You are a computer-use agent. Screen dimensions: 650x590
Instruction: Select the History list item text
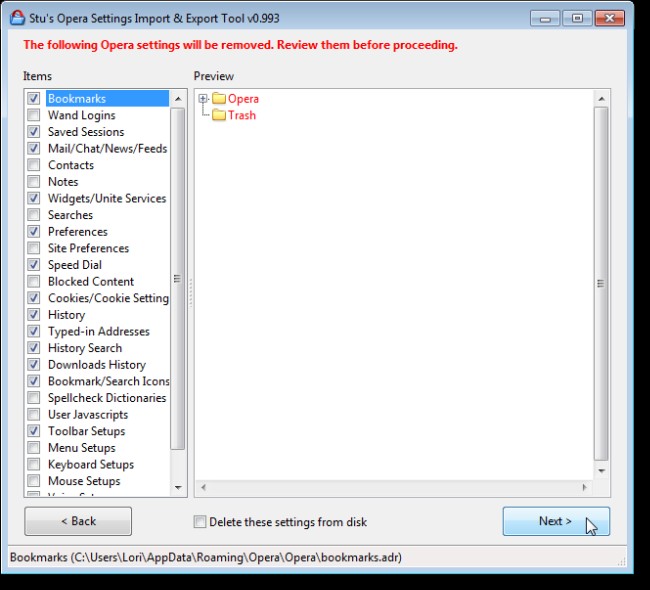(66, 315)
